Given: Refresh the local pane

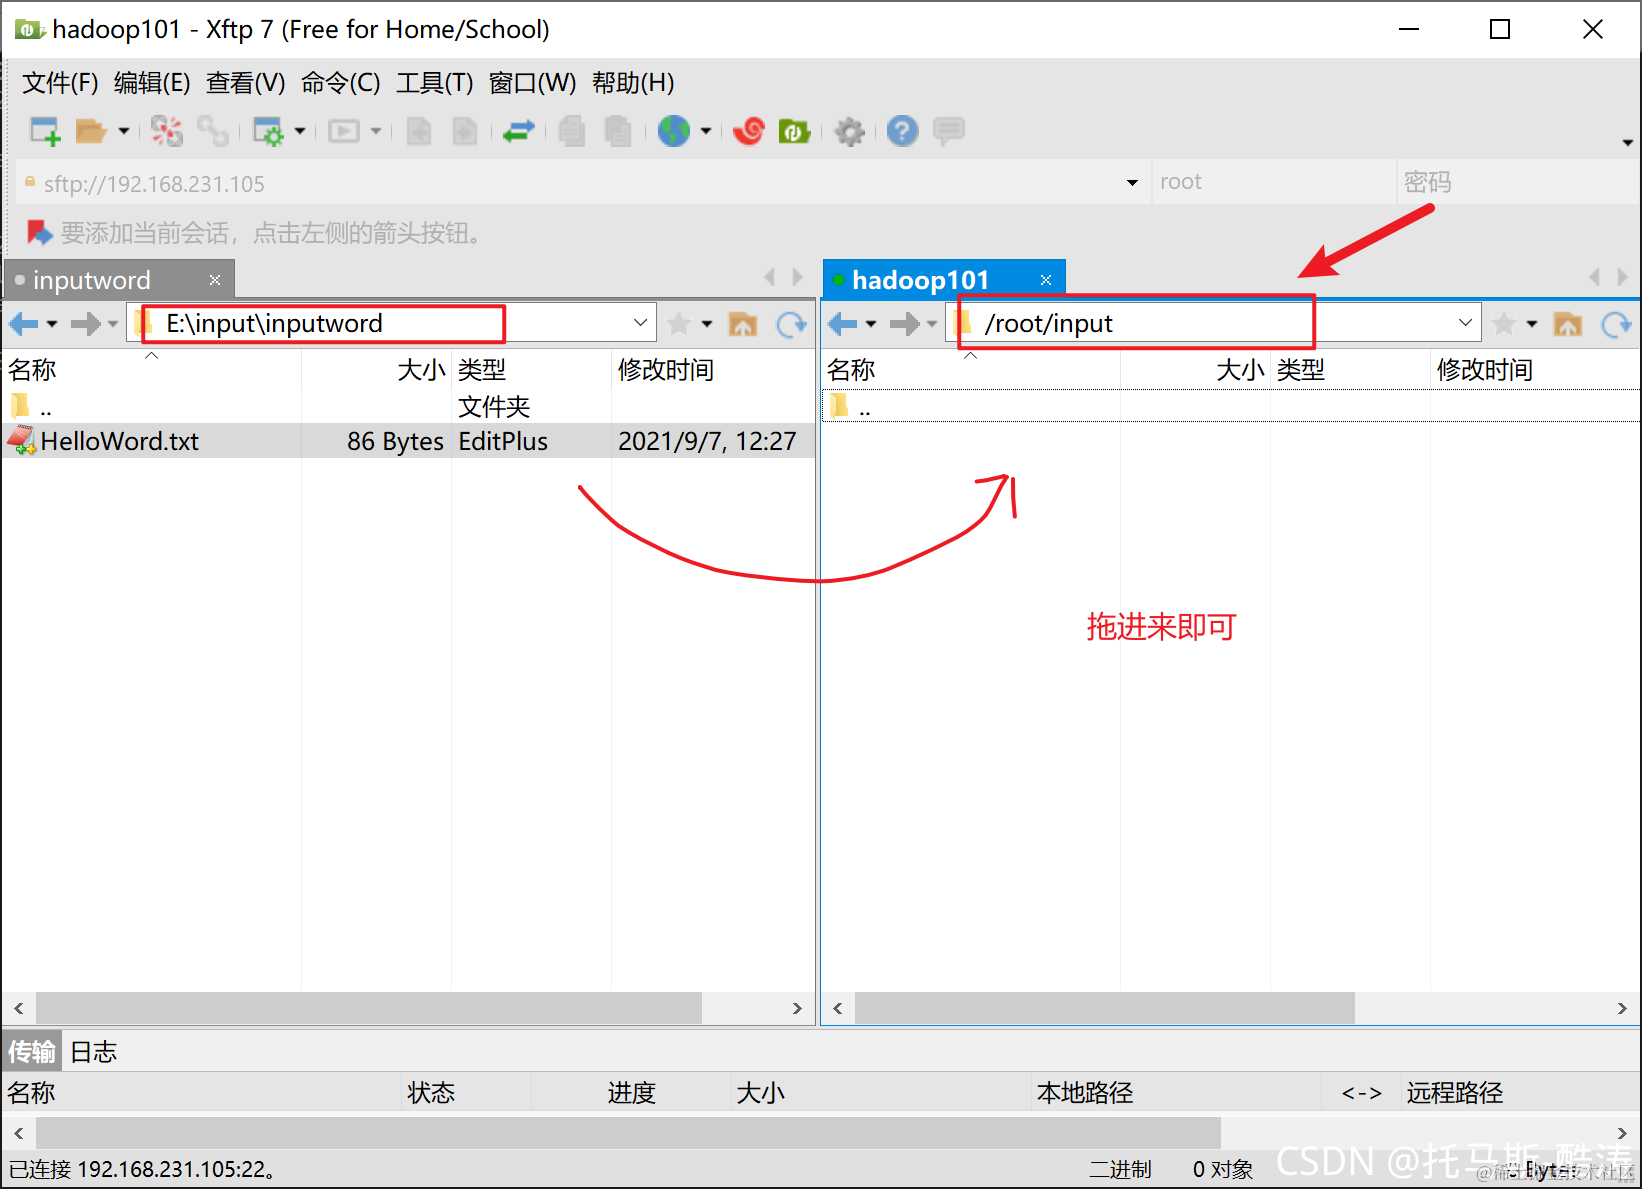Looking at the screenshot, I should click(x=792, y=323).
